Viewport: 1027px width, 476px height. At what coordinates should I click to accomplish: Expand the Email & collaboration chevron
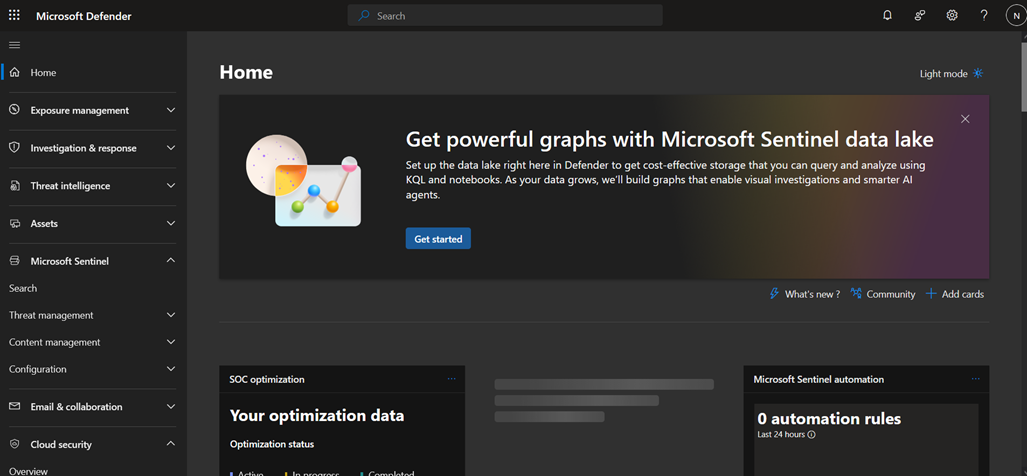(x=171, y=407)
